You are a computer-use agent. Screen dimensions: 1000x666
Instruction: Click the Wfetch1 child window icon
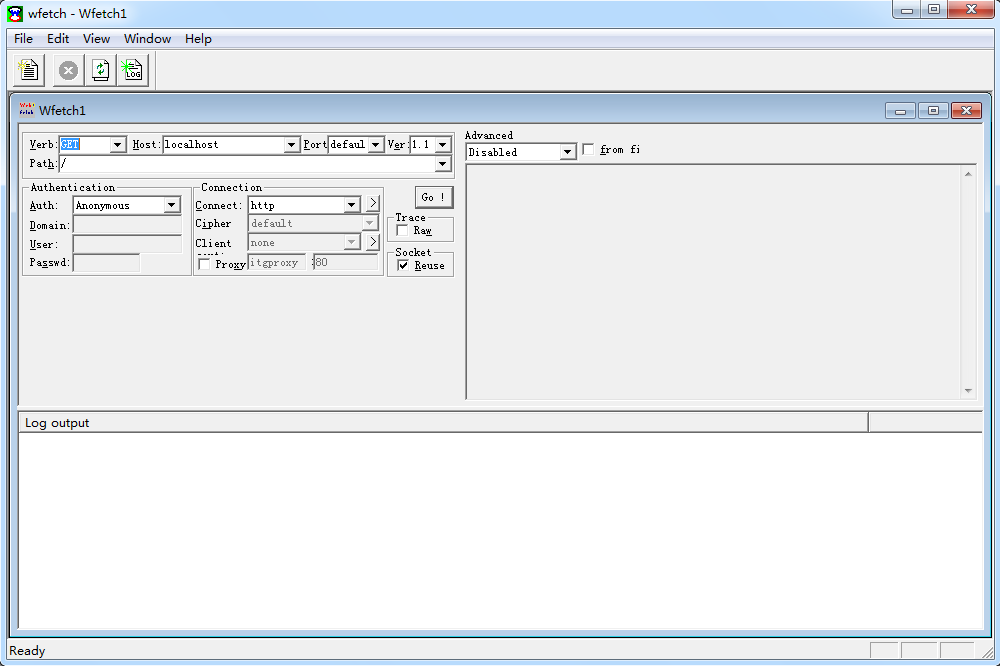coord(26,110)
